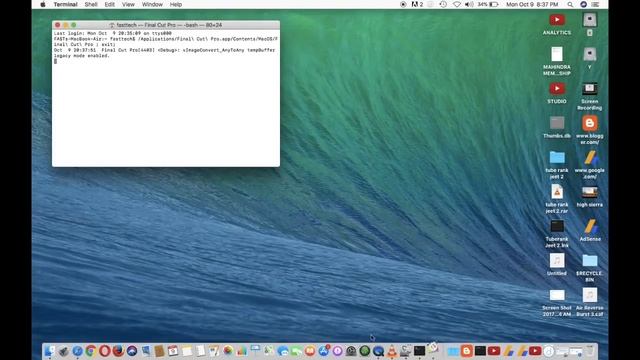Open the Trash in the Dock
Screen dimensions: 640x360
click(590, 351)
